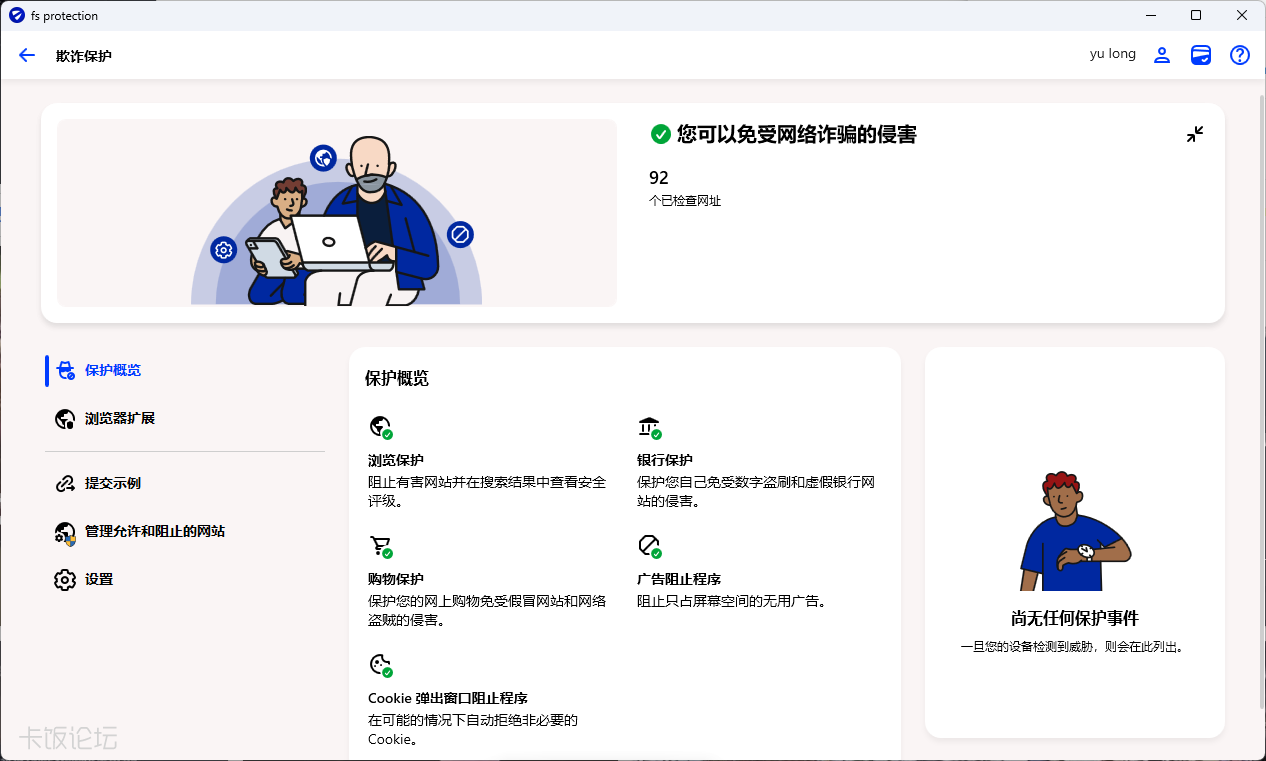Click the 购物保护 shopping cart icon
The image size is (1266, 761).
click(x=380, y=546)
